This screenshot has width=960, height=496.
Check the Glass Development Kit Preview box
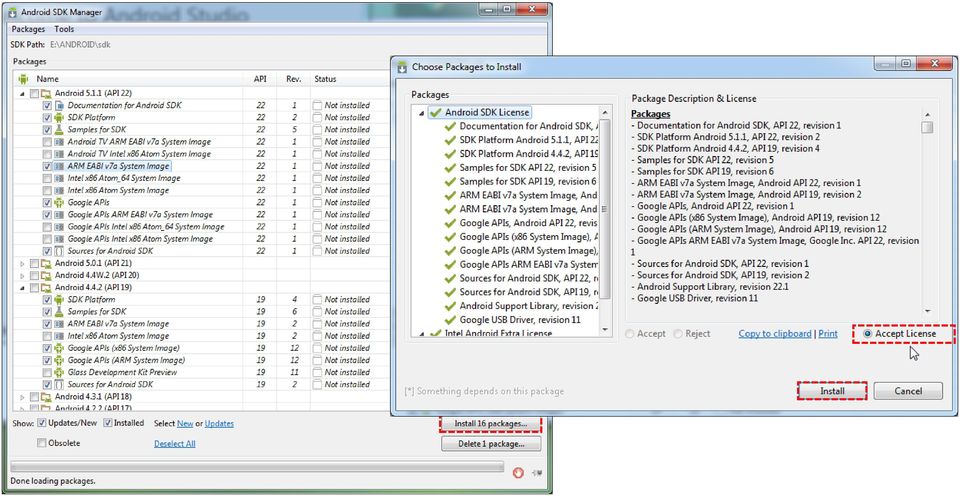tap(47, 372)
